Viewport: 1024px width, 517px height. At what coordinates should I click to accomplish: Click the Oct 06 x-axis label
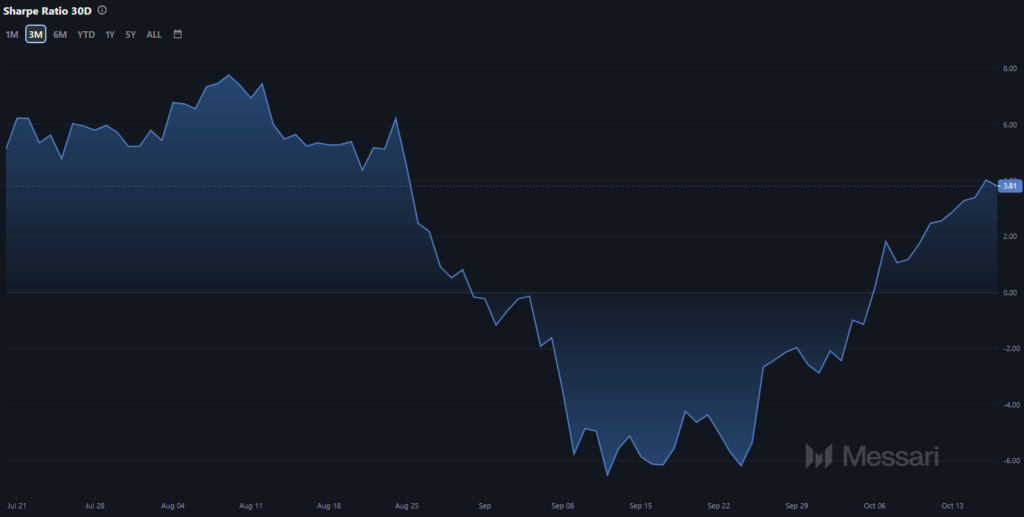874,506
